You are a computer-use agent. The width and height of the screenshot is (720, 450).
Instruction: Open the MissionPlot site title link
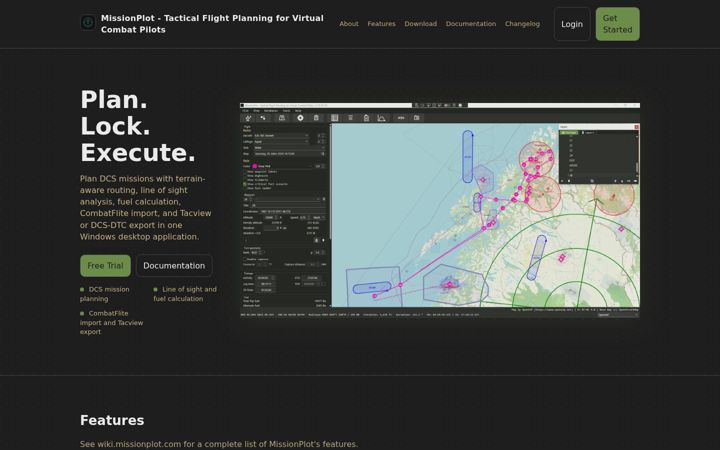212,24
